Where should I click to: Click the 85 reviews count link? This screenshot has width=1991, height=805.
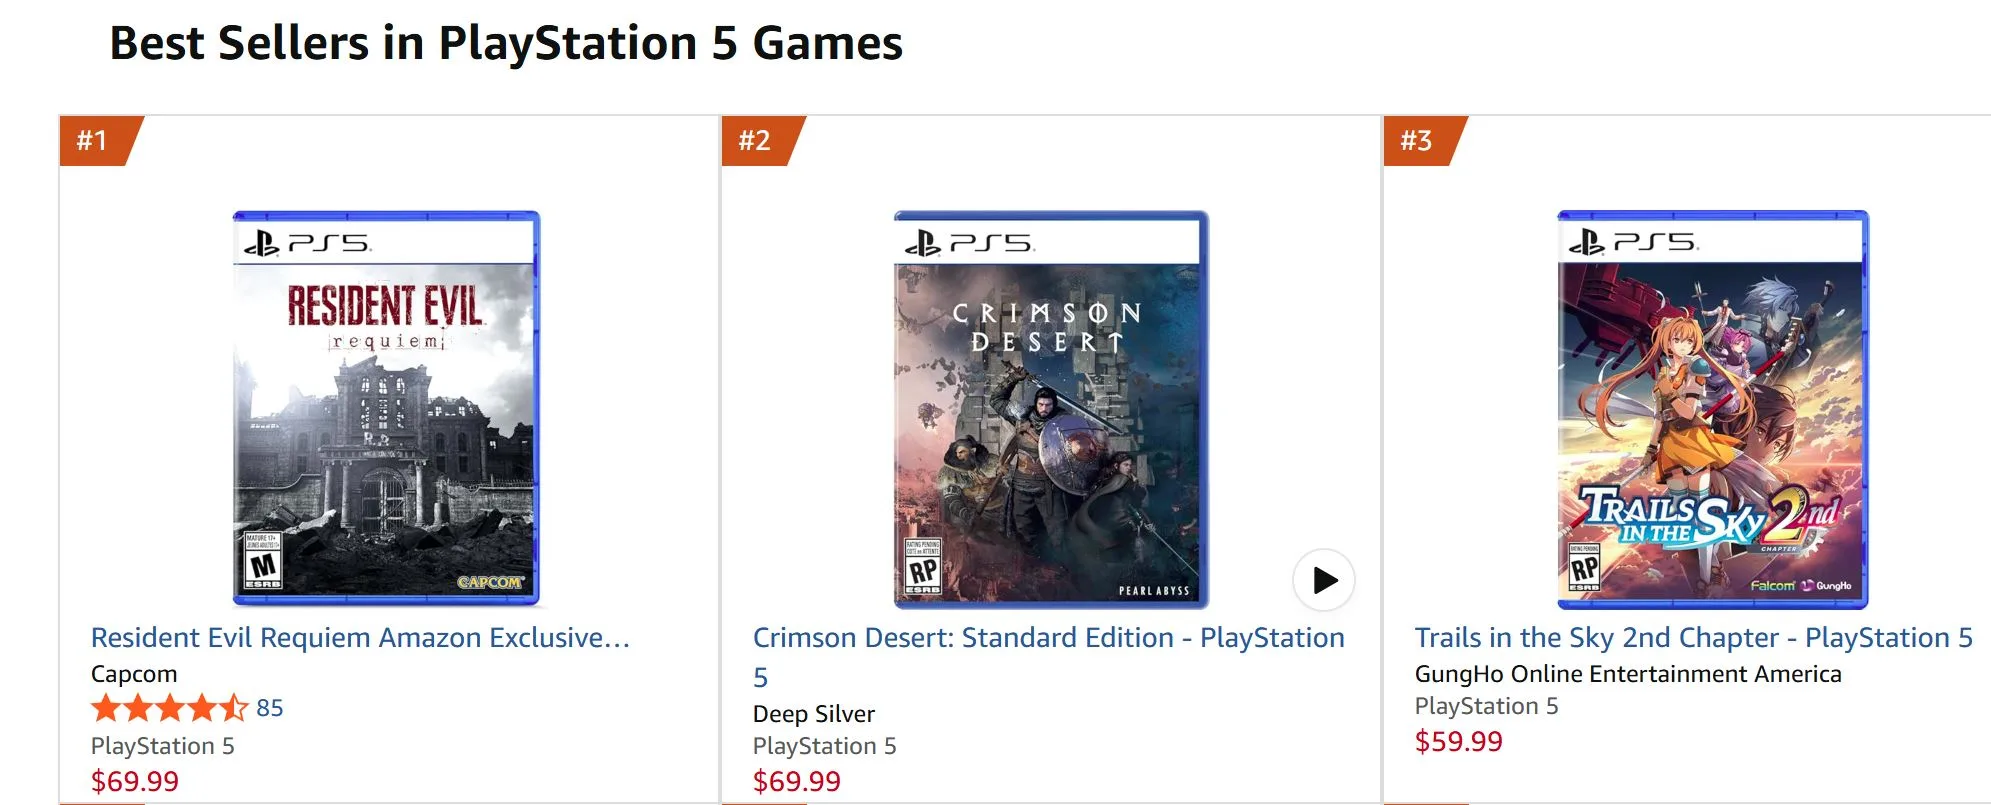(268, 708)
